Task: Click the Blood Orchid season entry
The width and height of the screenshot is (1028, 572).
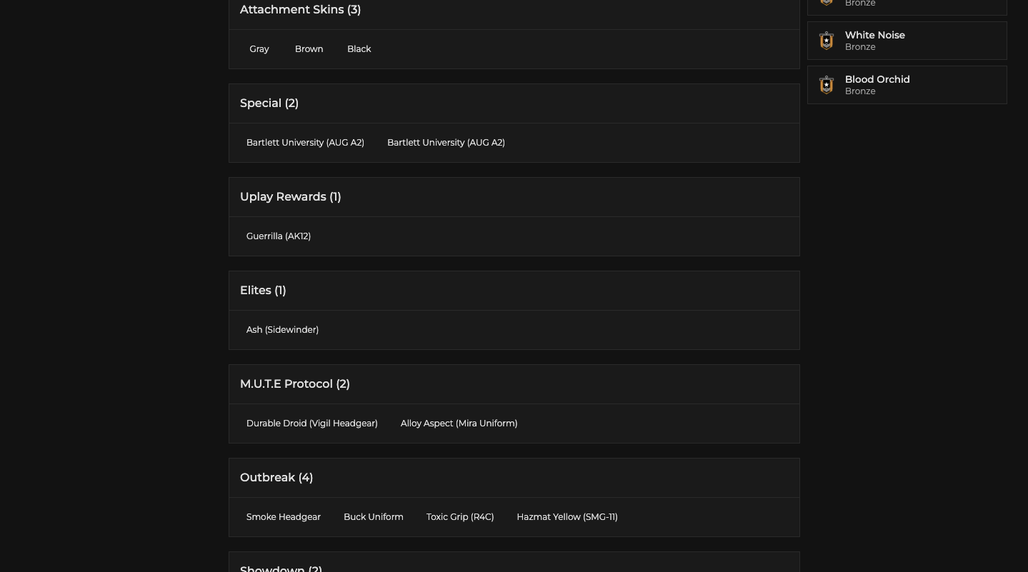Action: [x=907, y=85]
